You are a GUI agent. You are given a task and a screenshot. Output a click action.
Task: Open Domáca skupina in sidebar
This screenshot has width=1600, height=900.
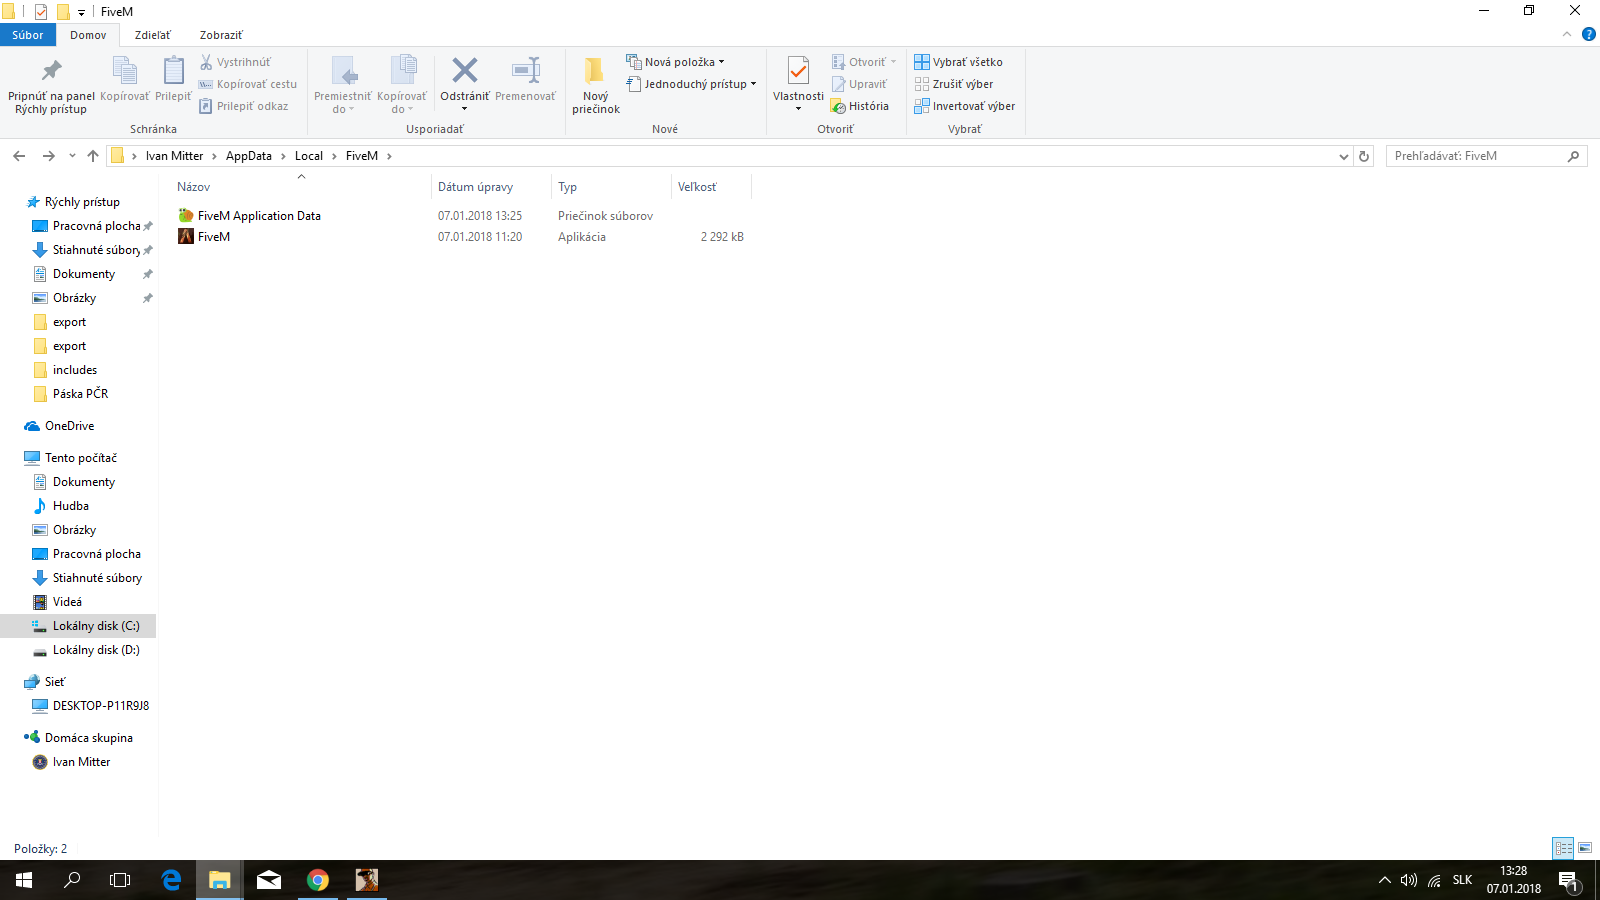click(88, 738)
